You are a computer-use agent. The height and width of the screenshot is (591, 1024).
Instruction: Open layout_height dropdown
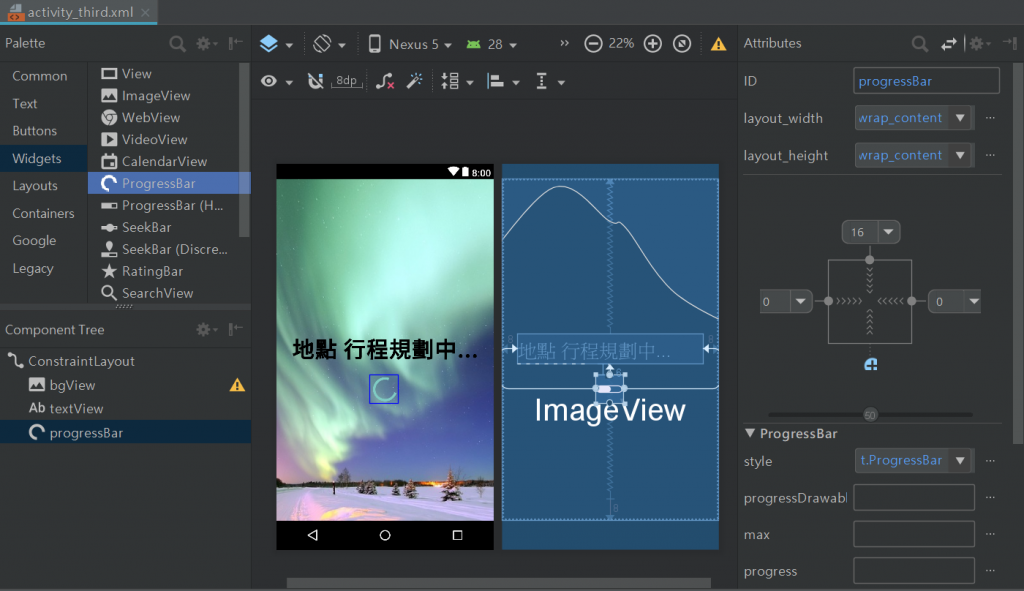click(x=960, y=155)
